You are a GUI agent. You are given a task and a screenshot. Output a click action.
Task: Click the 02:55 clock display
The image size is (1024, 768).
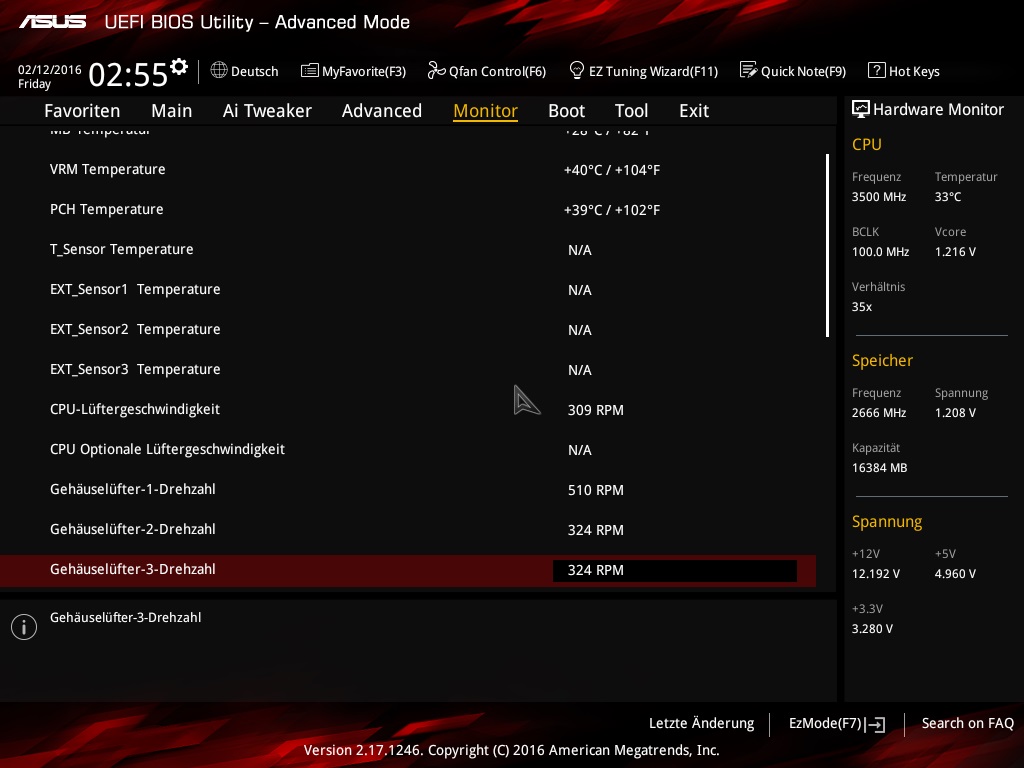click(128, 74)
